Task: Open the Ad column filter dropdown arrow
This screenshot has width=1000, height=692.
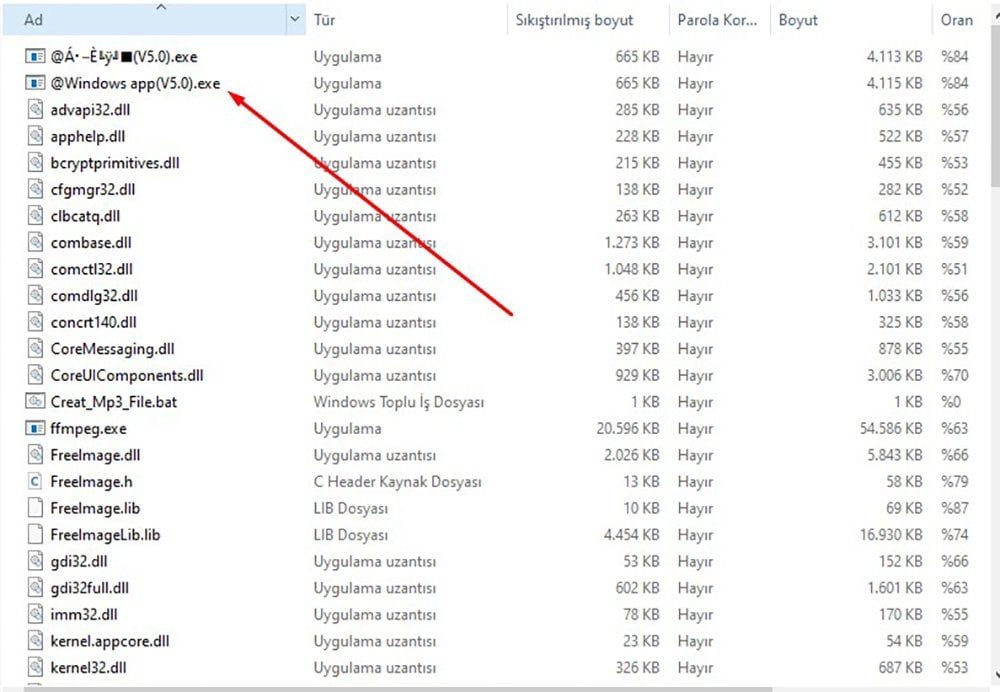Action: (x=295, y=20)
